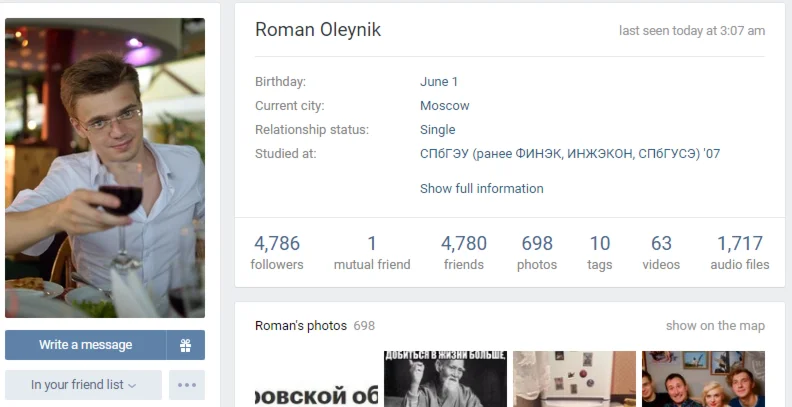The height and width of the screenshot is (407, 792).
Task: Open the 1 mutual friend counter
Action: pos(372,252)
